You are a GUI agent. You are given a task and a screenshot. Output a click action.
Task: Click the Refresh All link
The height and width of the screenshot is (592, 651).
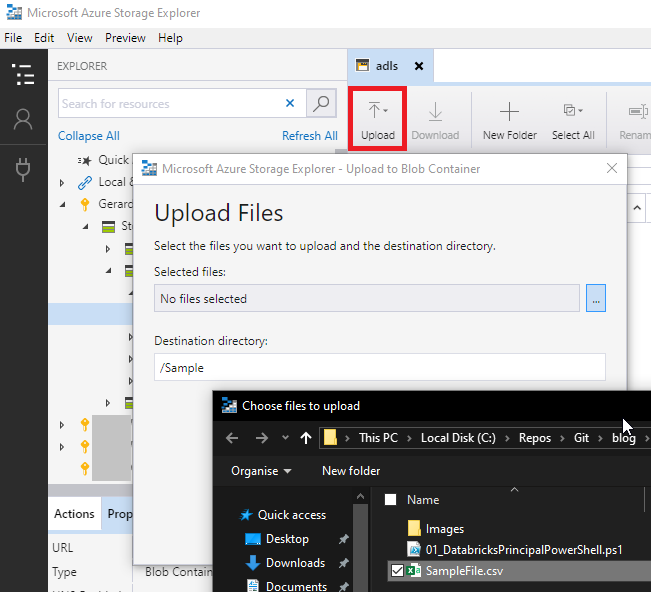click(310, 136)
